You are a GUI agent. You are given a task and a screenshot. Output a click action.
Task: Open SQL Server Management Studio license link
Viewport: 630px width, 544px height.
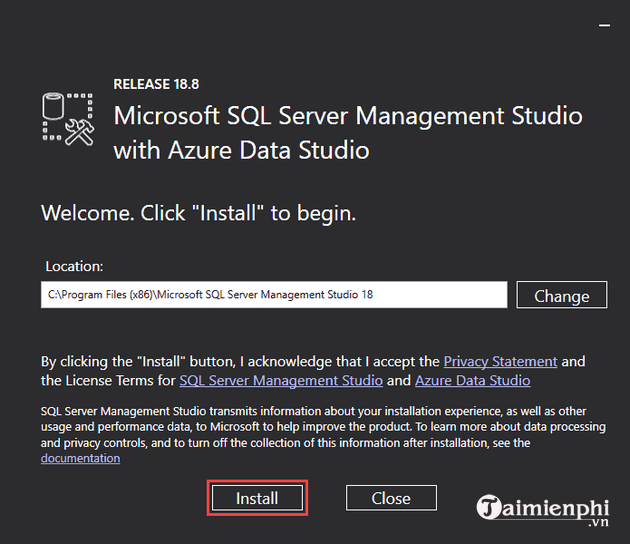[281, 380]
